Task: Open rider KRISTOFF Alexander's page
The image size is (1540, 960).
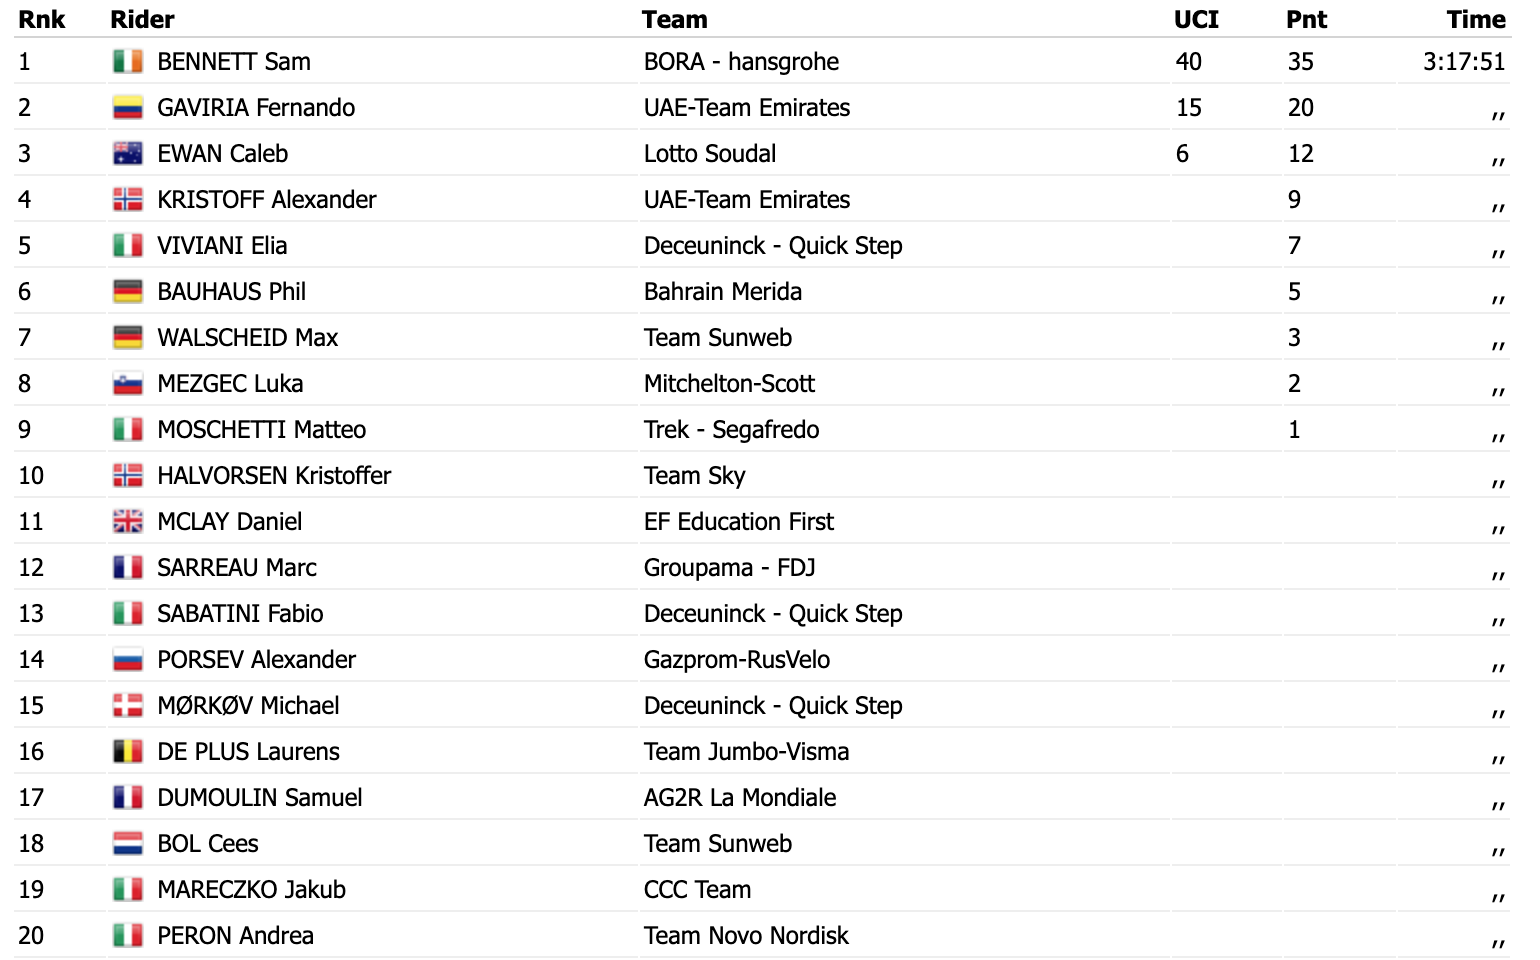Action: coord(267,200)
